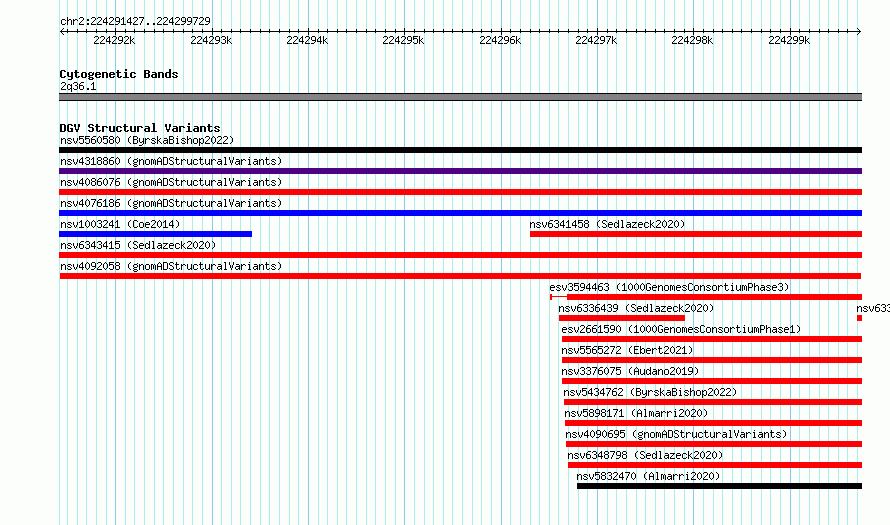Select the gray 2q36.1 cytogenetic band bar

click(460, 97)
